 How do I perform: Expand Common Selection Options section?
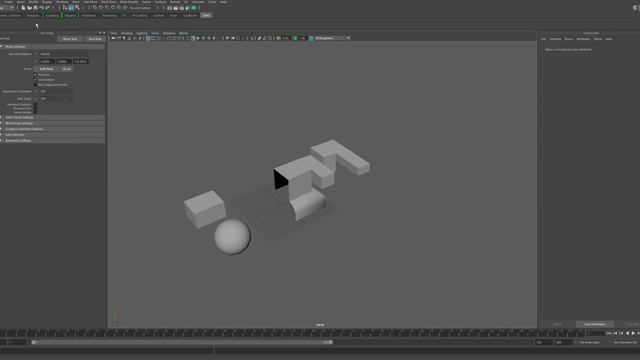(53, 129)
